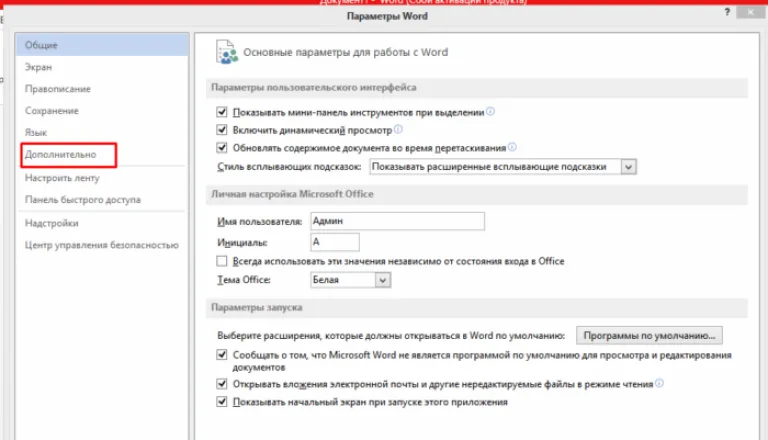
Task: Click the Основные параметры header icon
Action: point(227,52)
